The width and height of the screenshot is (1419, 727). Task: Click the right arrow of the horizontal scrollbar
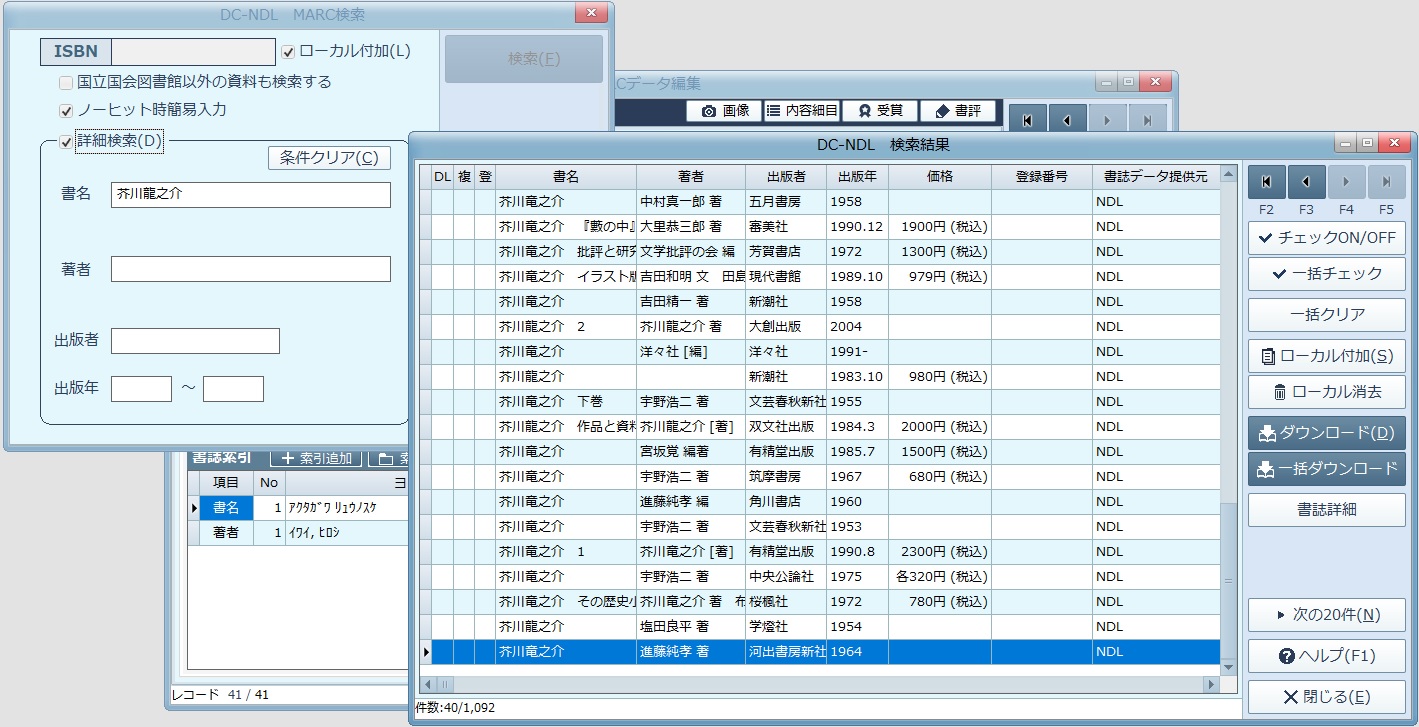[x=1211, y=685]
